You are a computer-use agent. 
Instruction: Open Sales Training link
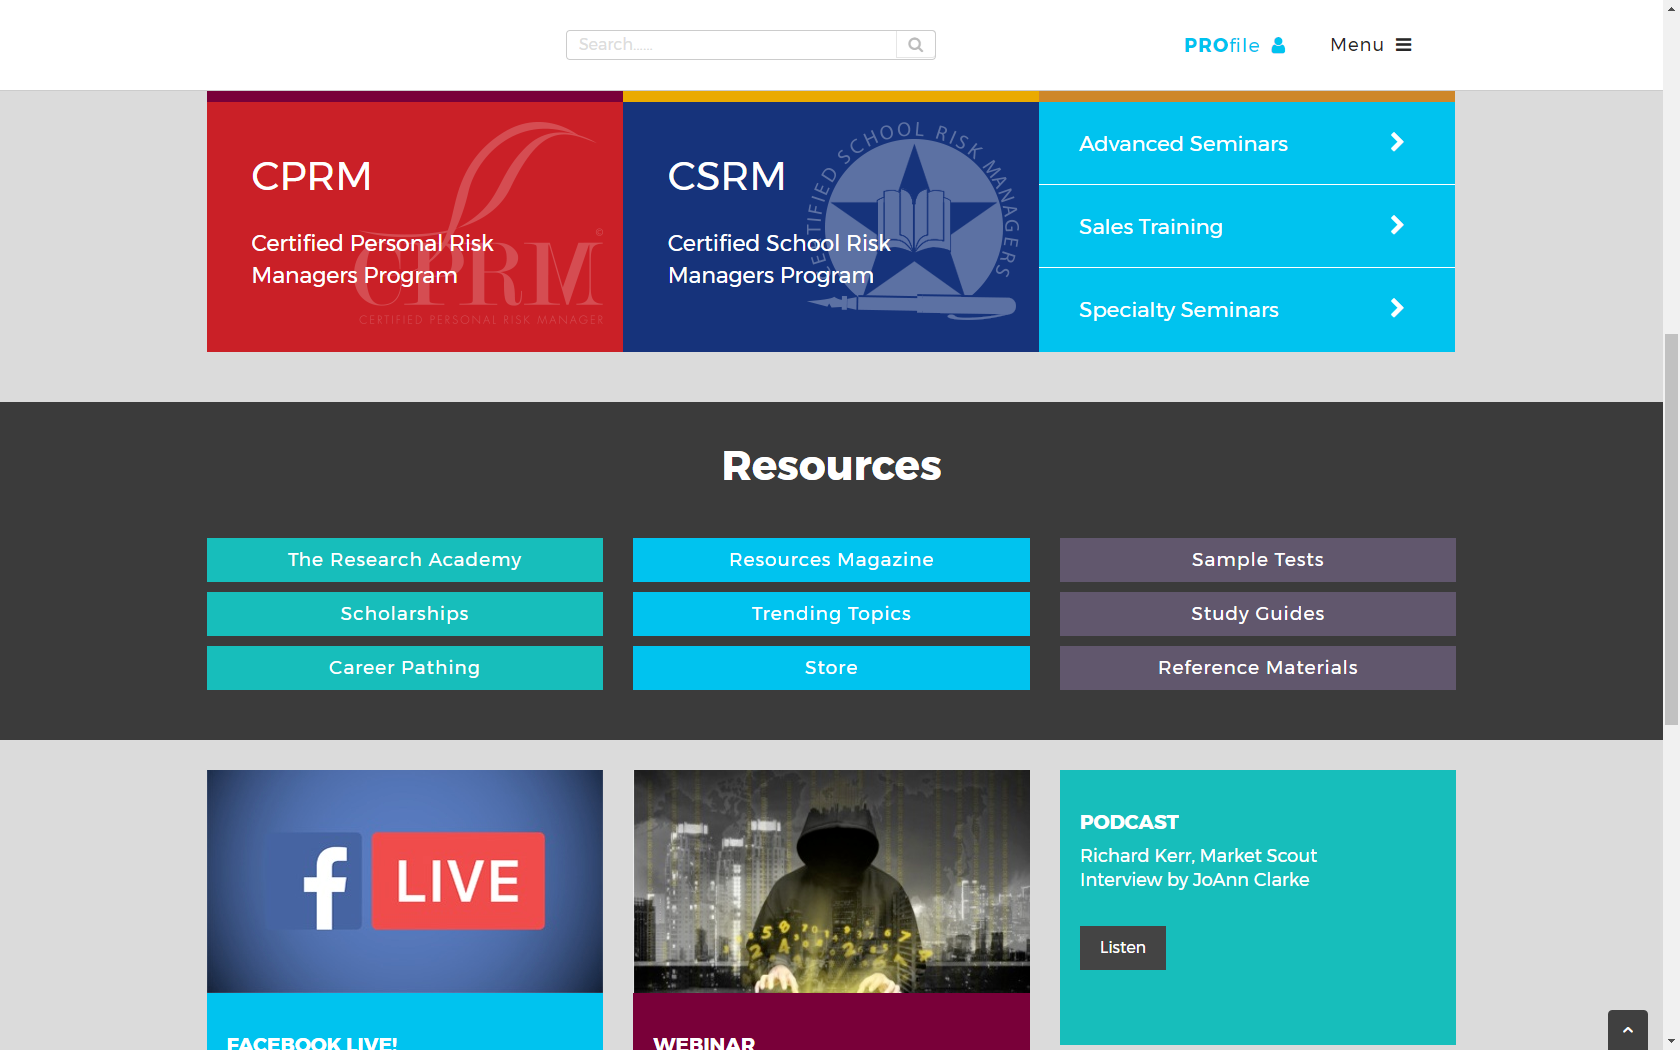click(x=1247, y=226)
